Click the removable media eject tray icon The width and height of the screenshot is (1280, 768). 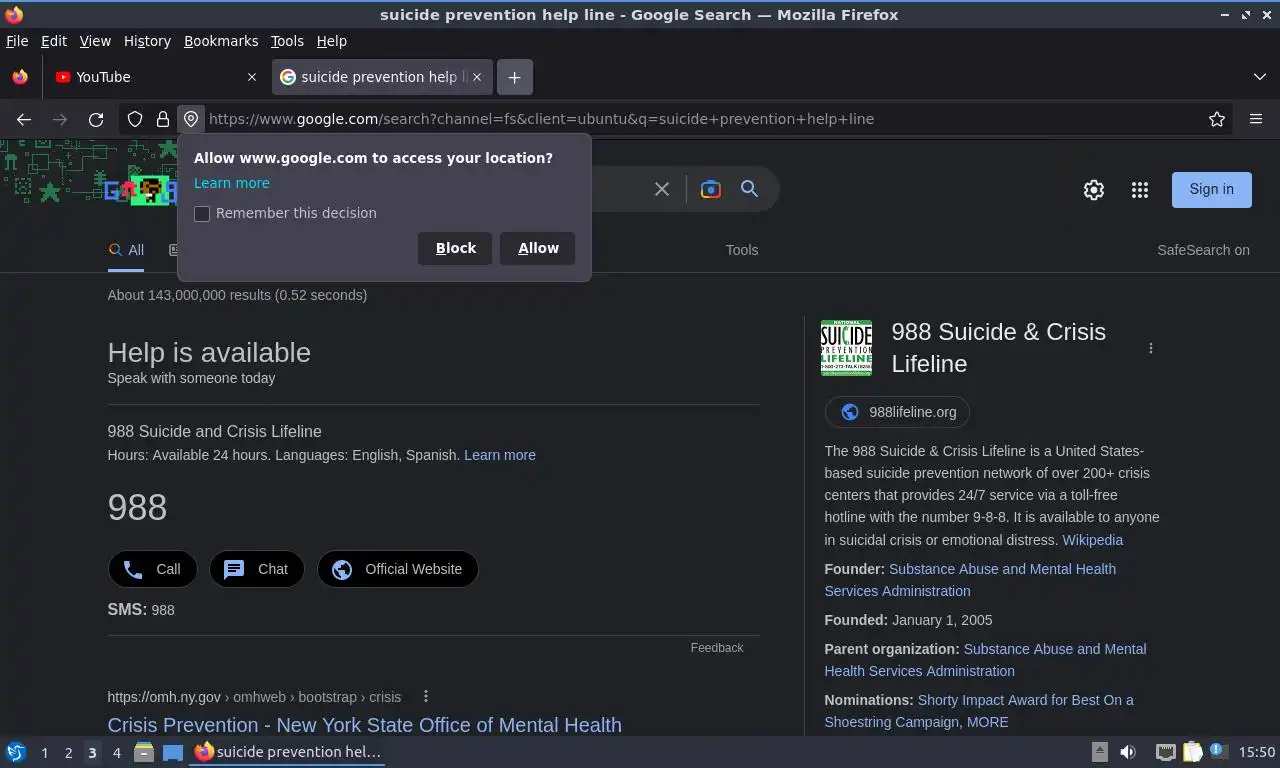1099,752
